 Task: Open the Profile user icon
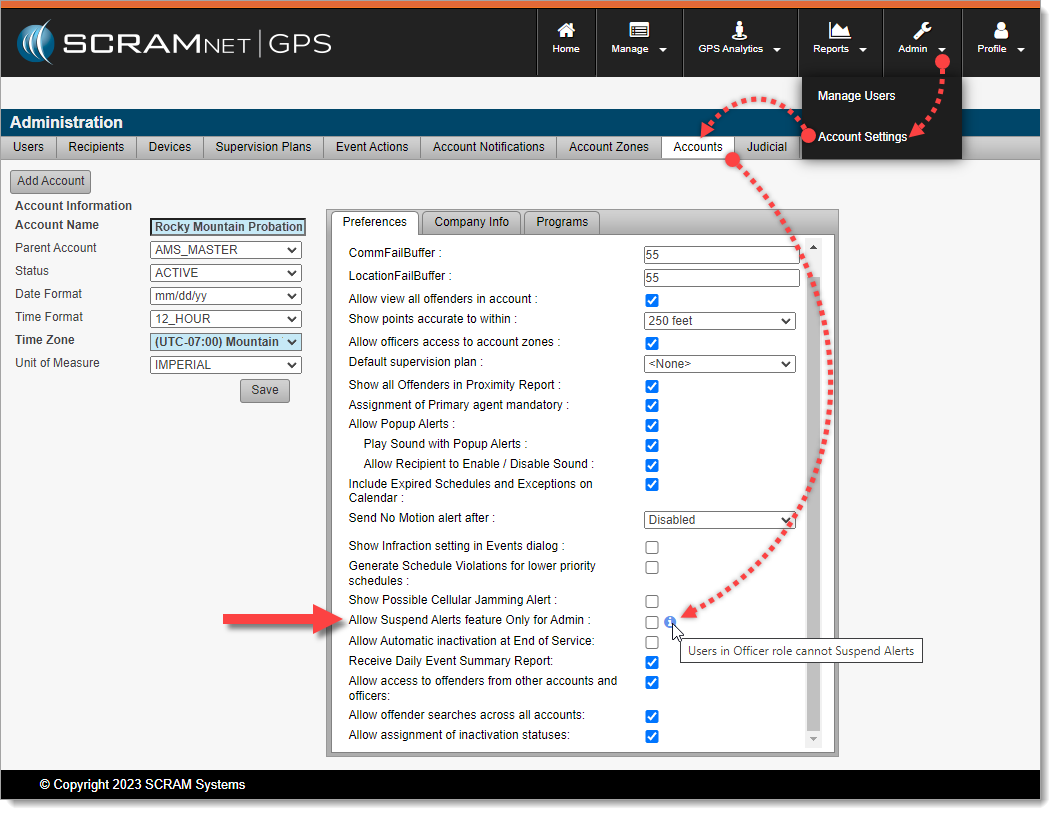point(1000,30)
